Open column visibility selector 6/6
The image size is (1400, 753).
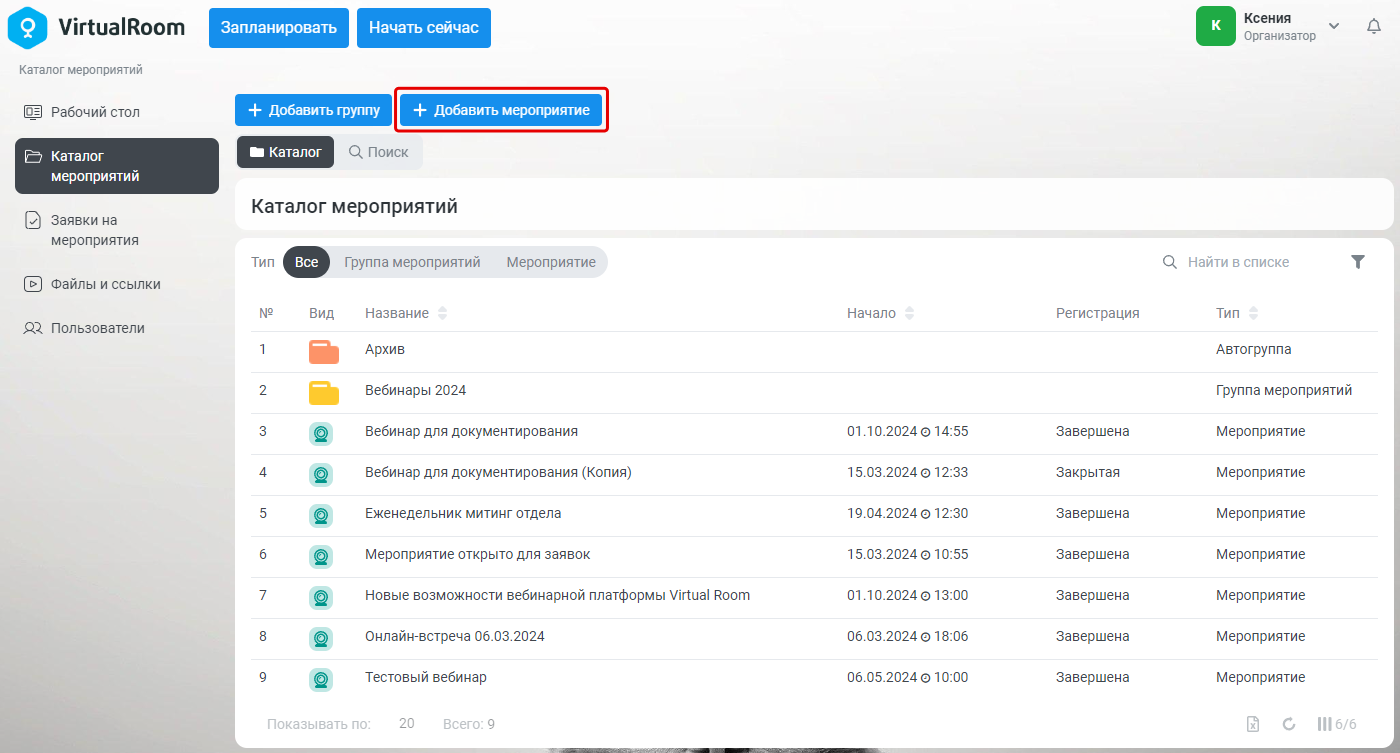1337,724
